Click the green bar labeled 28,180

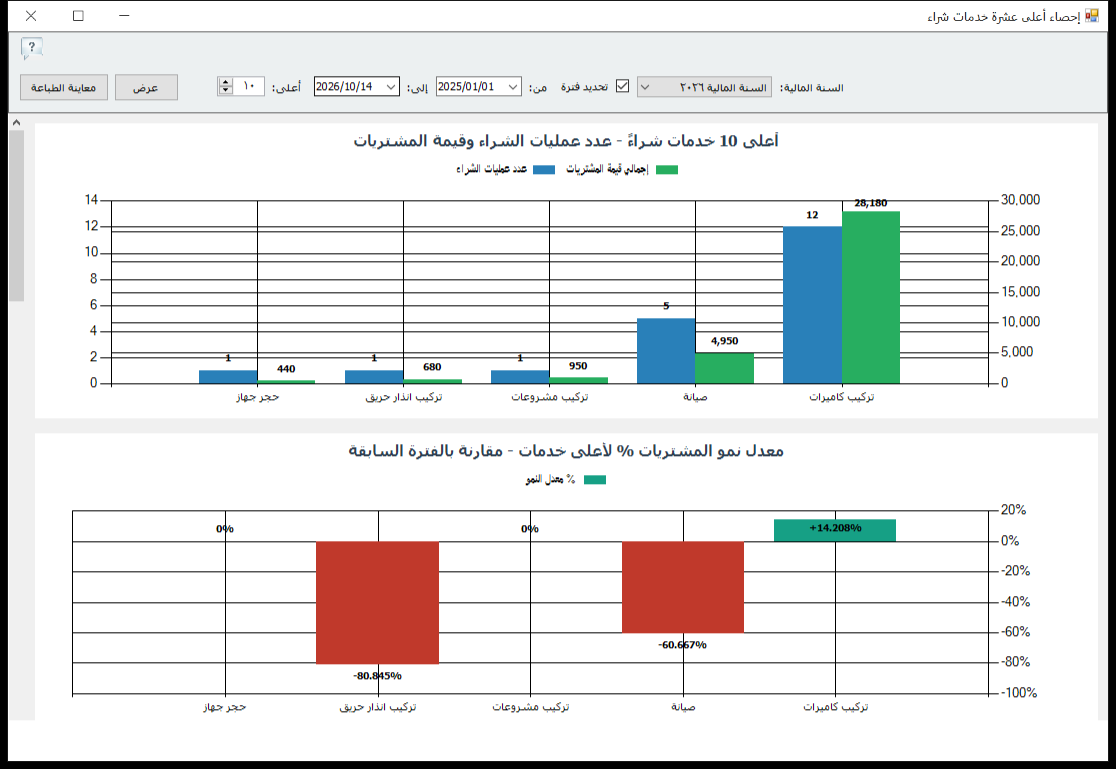tap(871, 298)
